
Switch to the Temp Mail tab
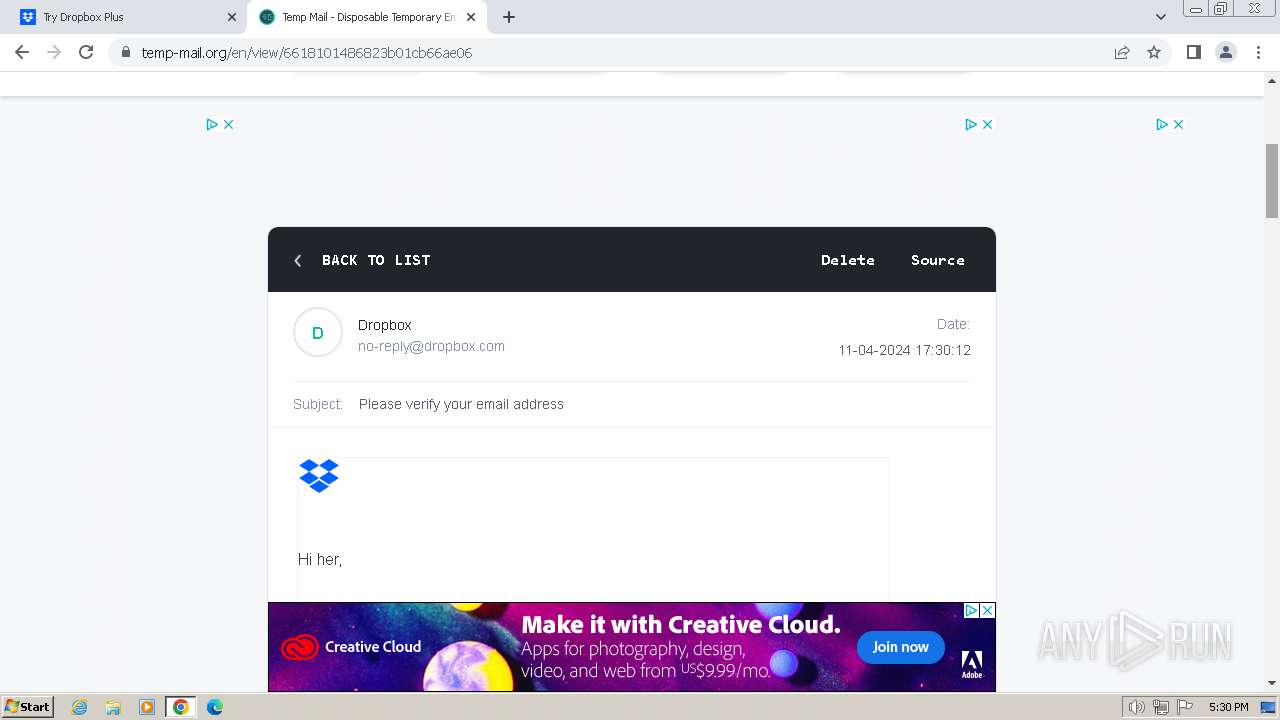(368, 17)
